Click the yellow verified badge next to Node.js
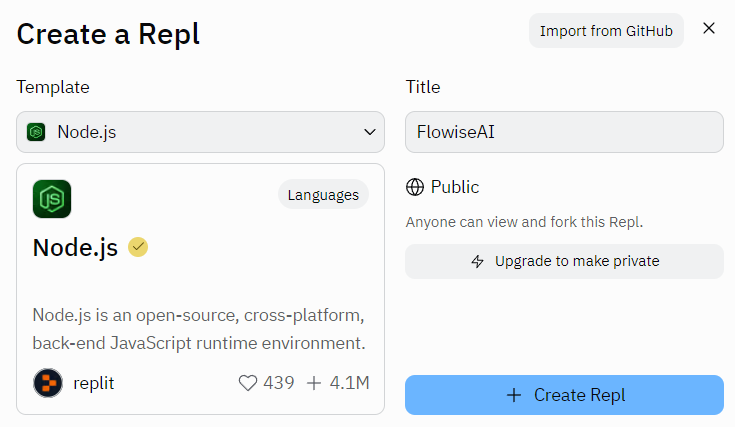This screenshot has height=427, width=735. (x=138, y=247)
